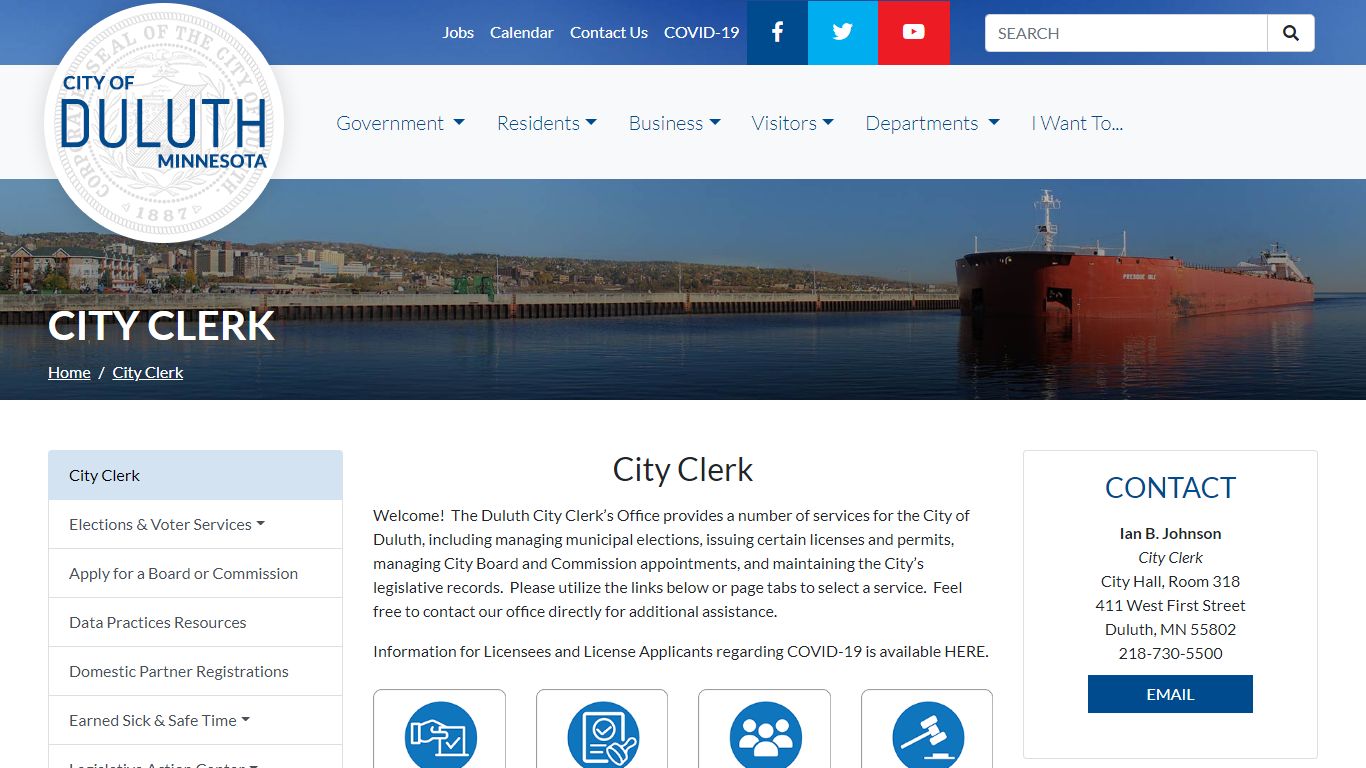Click the City of Duluth seal logo
This screenshot has height=768, width=1366.
[x=164, y=123]
